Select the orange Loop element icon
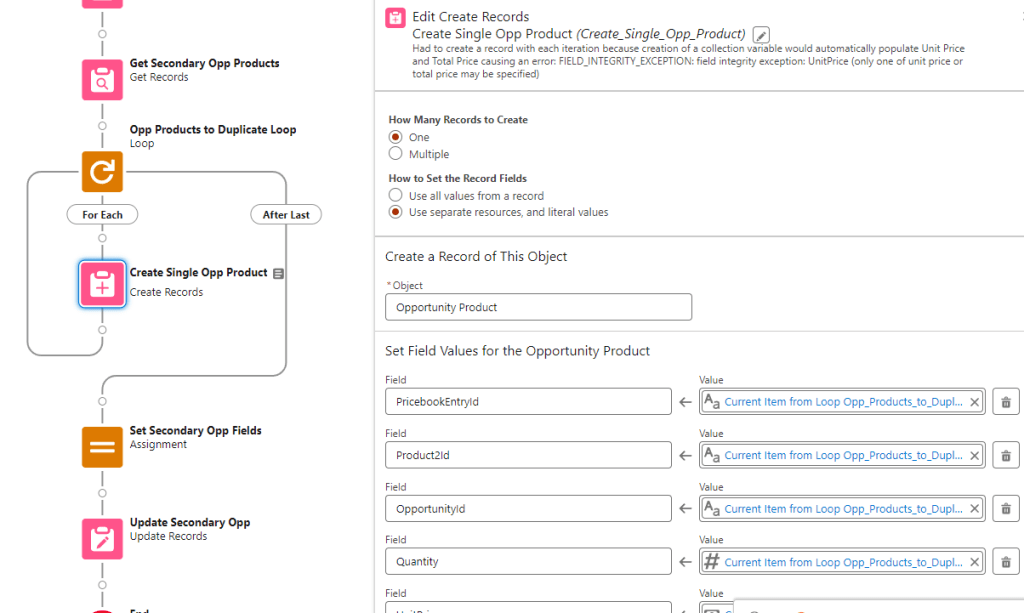The image size is (1024, 613). 102,172
